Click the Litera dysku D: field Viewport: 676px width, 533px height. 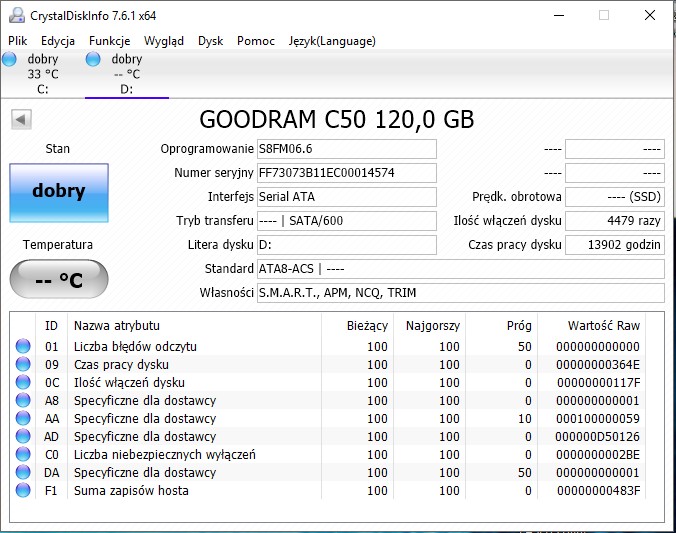(347, 245)
